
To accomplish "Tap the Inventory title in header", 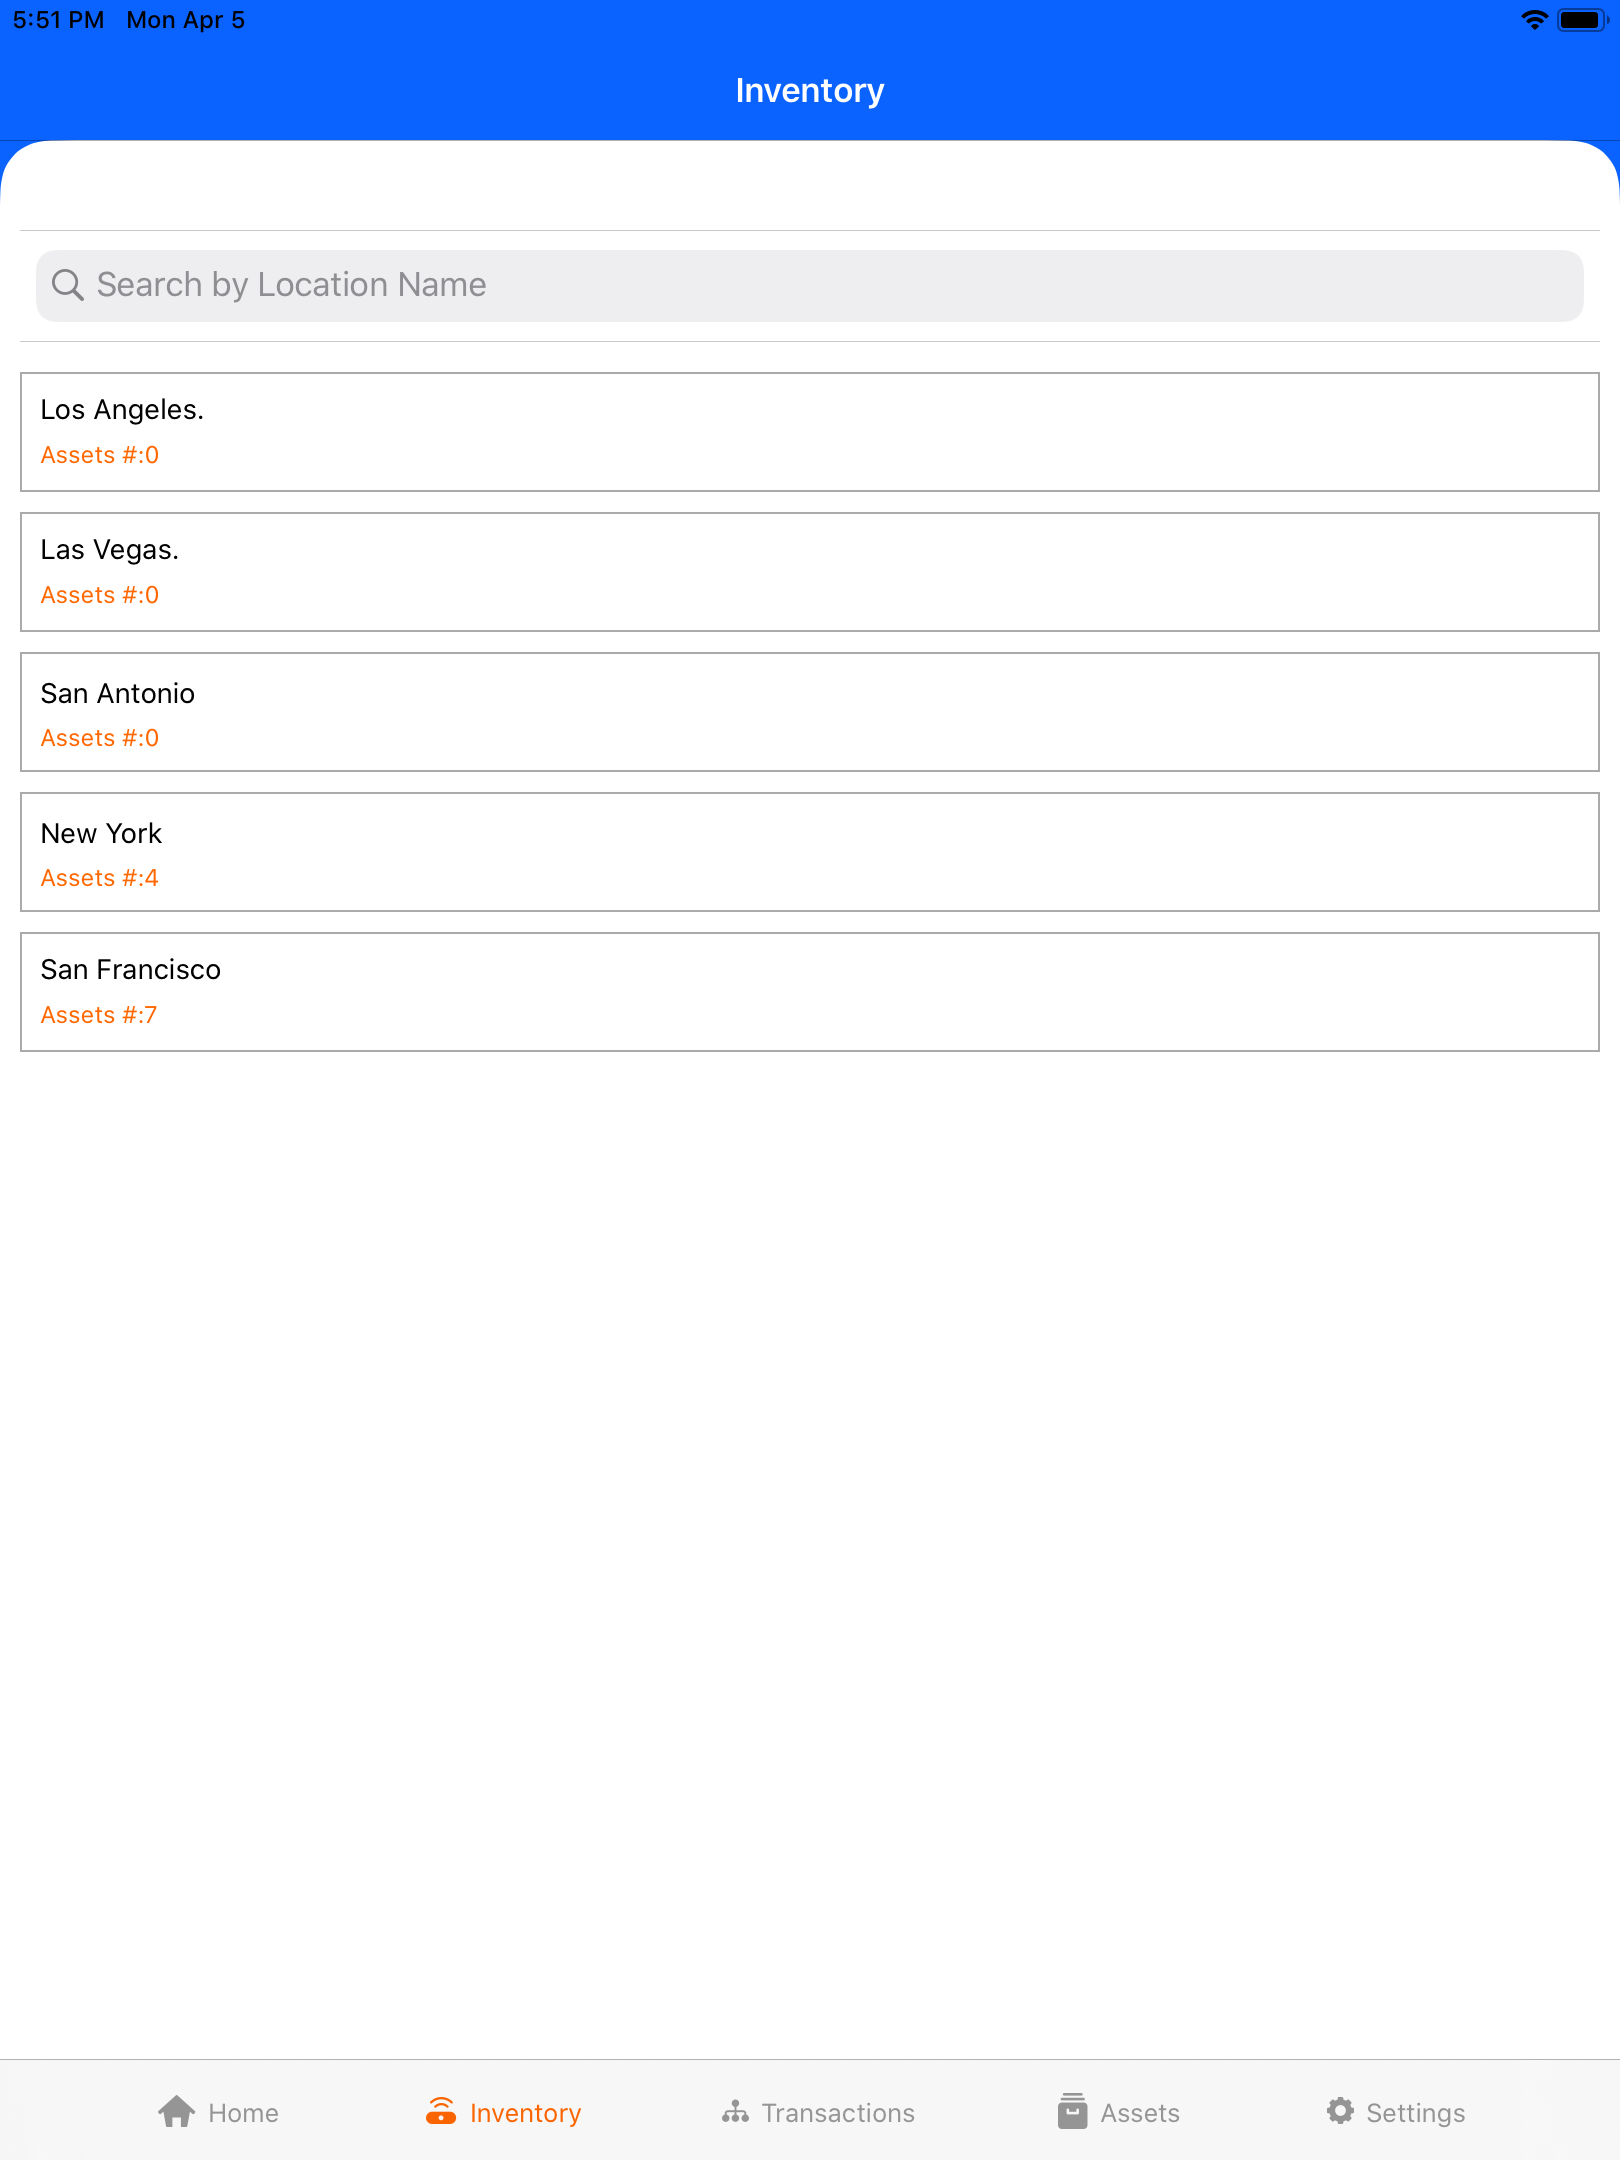I will pos(810,91).
